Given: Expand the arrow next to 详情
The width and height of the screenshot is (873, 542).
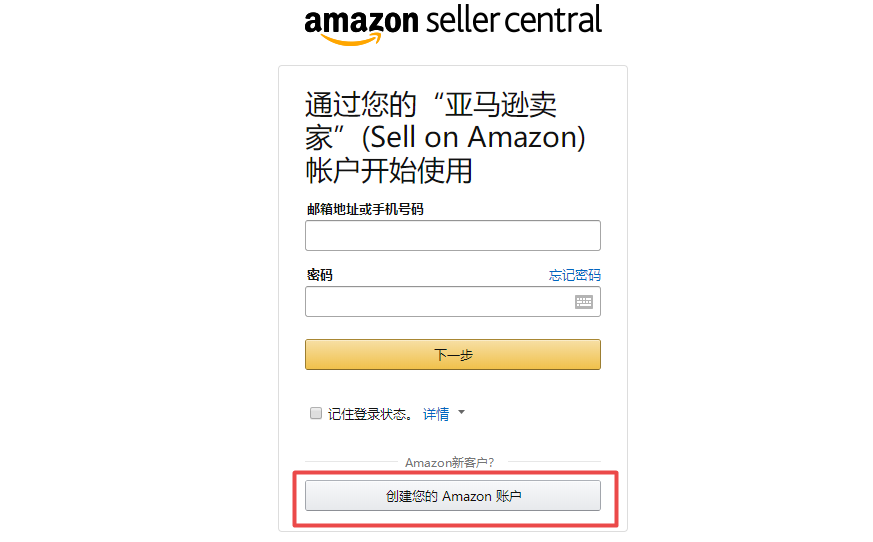Looking at the screenshot, I should (461, 412).
